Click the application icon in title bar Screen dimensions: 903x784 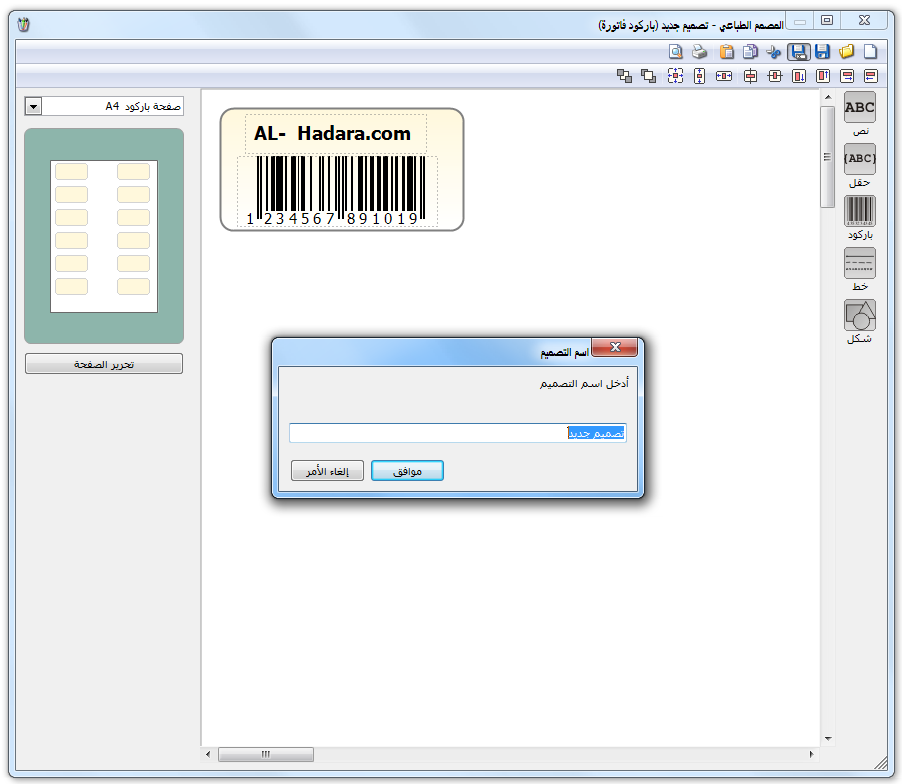click(24, 24)
